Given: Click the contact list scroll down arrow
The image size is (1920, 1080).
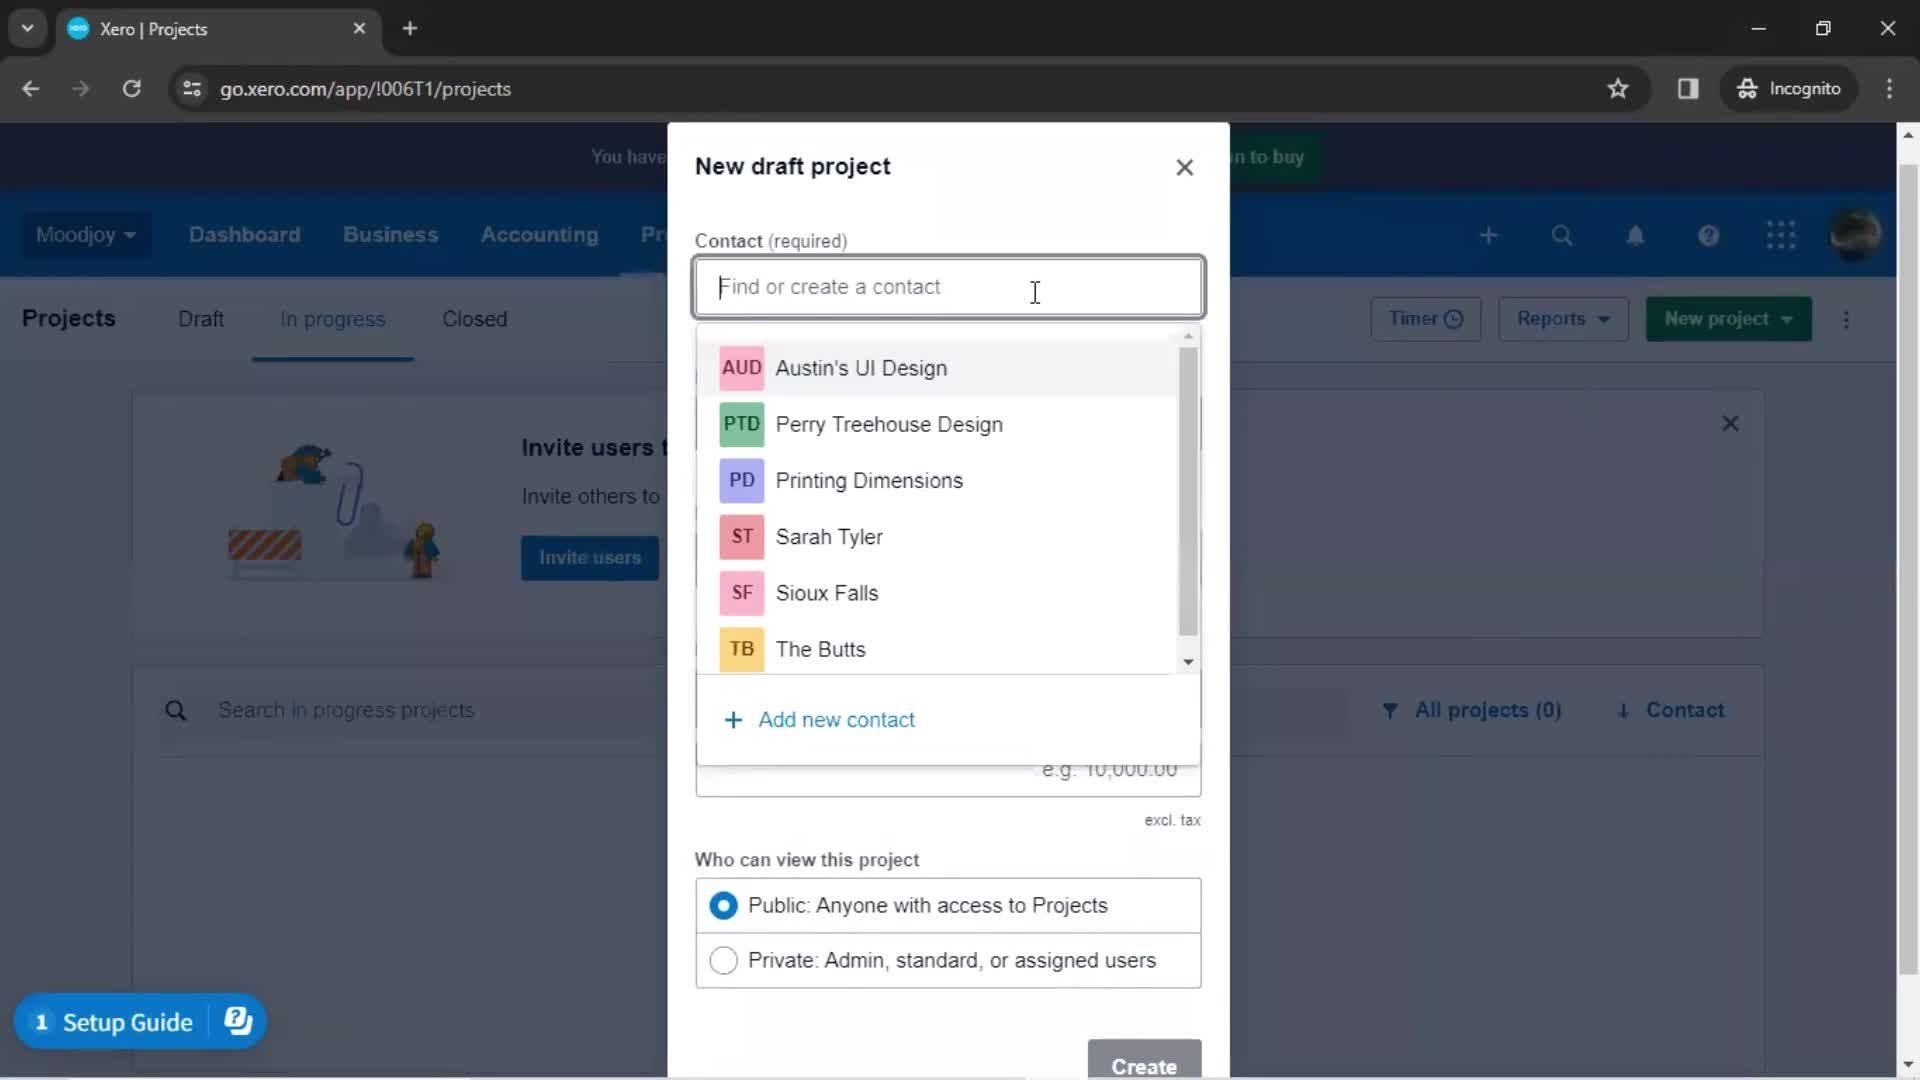Looking at the screenshot, I should [1188, 662].
